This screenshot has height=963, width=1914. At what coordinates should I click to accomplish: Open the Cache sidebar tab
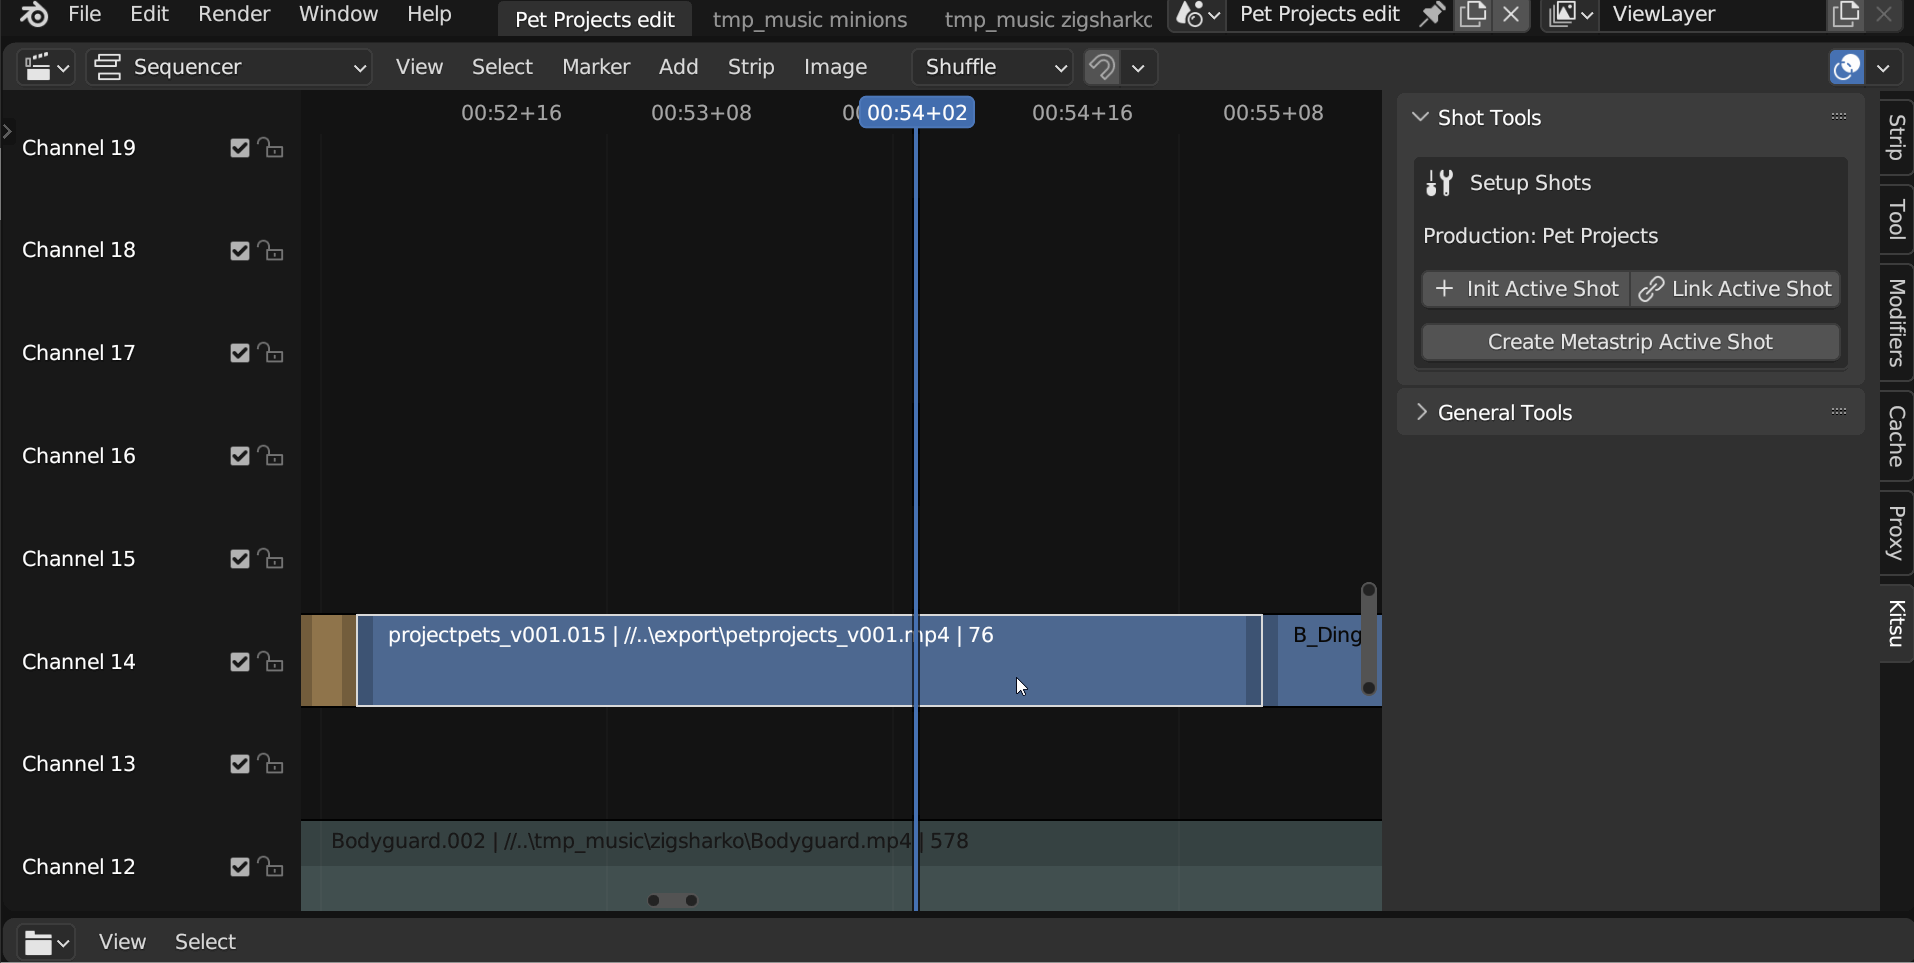1896,437
